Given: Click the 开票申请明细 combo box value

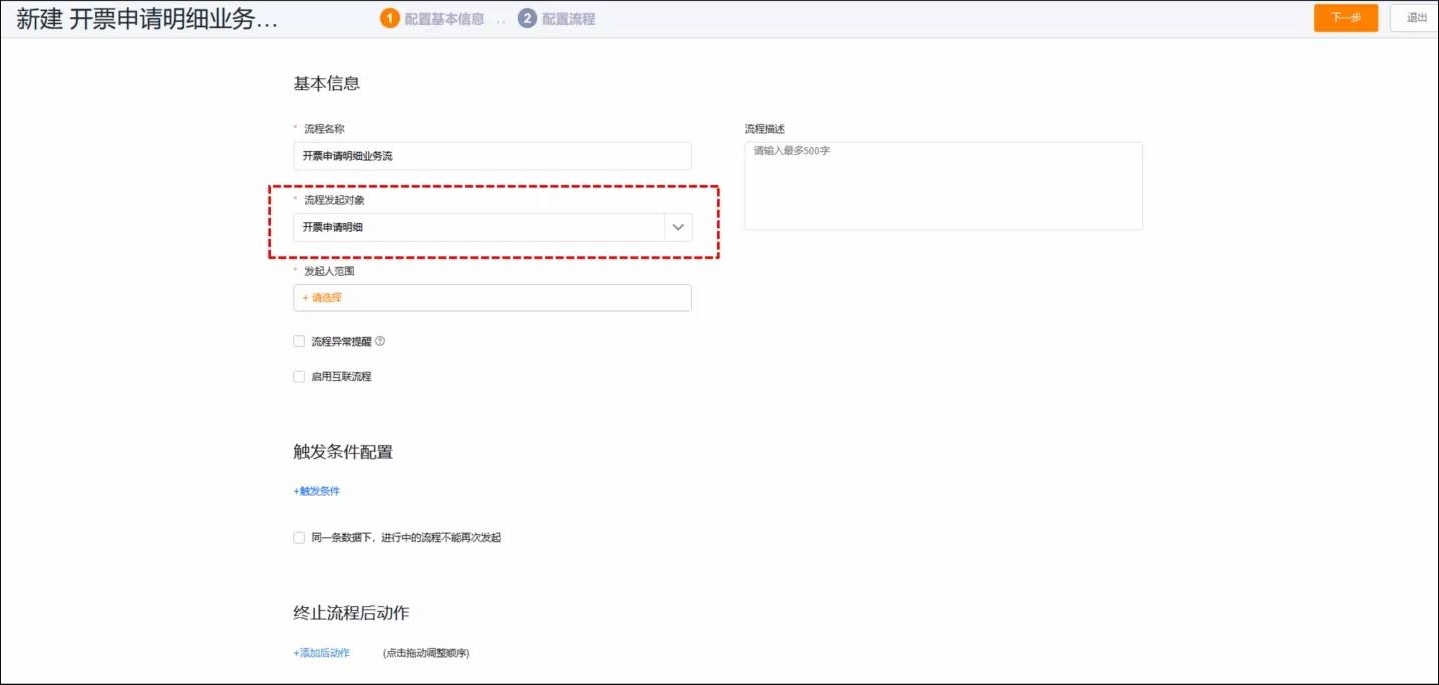Looking at the screenshot, I should pyautogui.click(x=479, y=227).
